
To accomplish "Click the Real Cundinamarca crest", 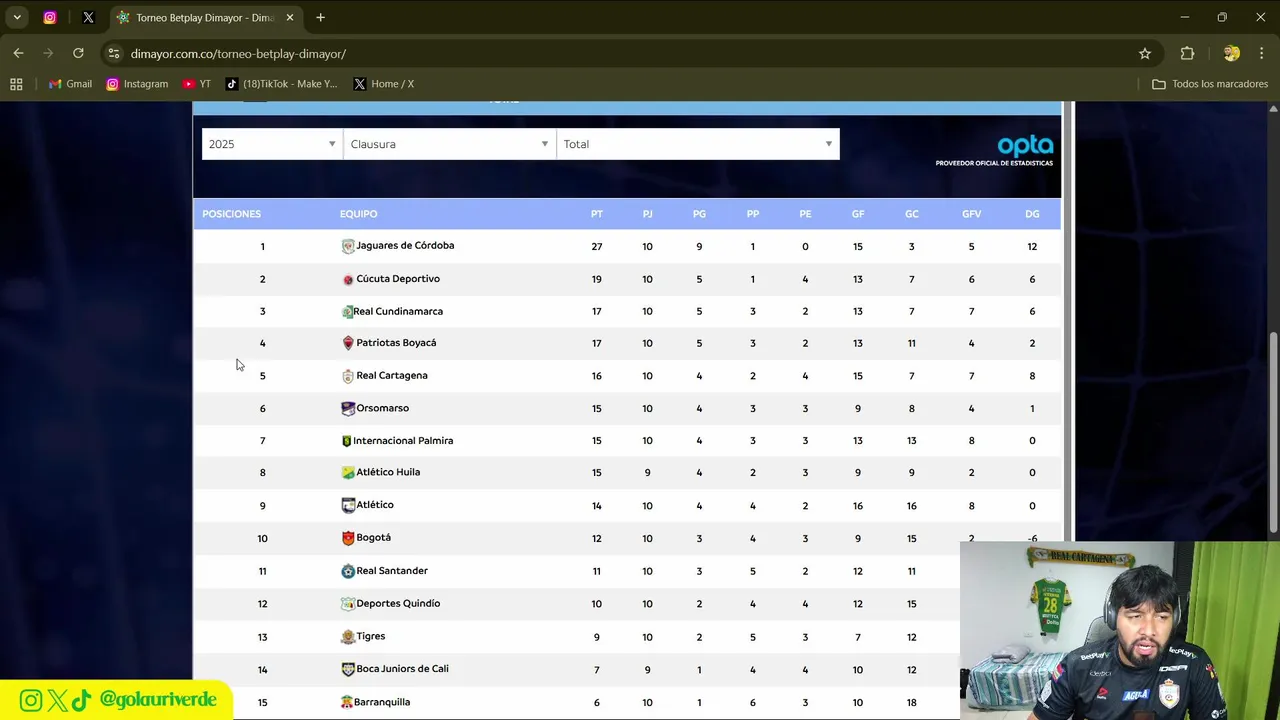I will 347,312.
